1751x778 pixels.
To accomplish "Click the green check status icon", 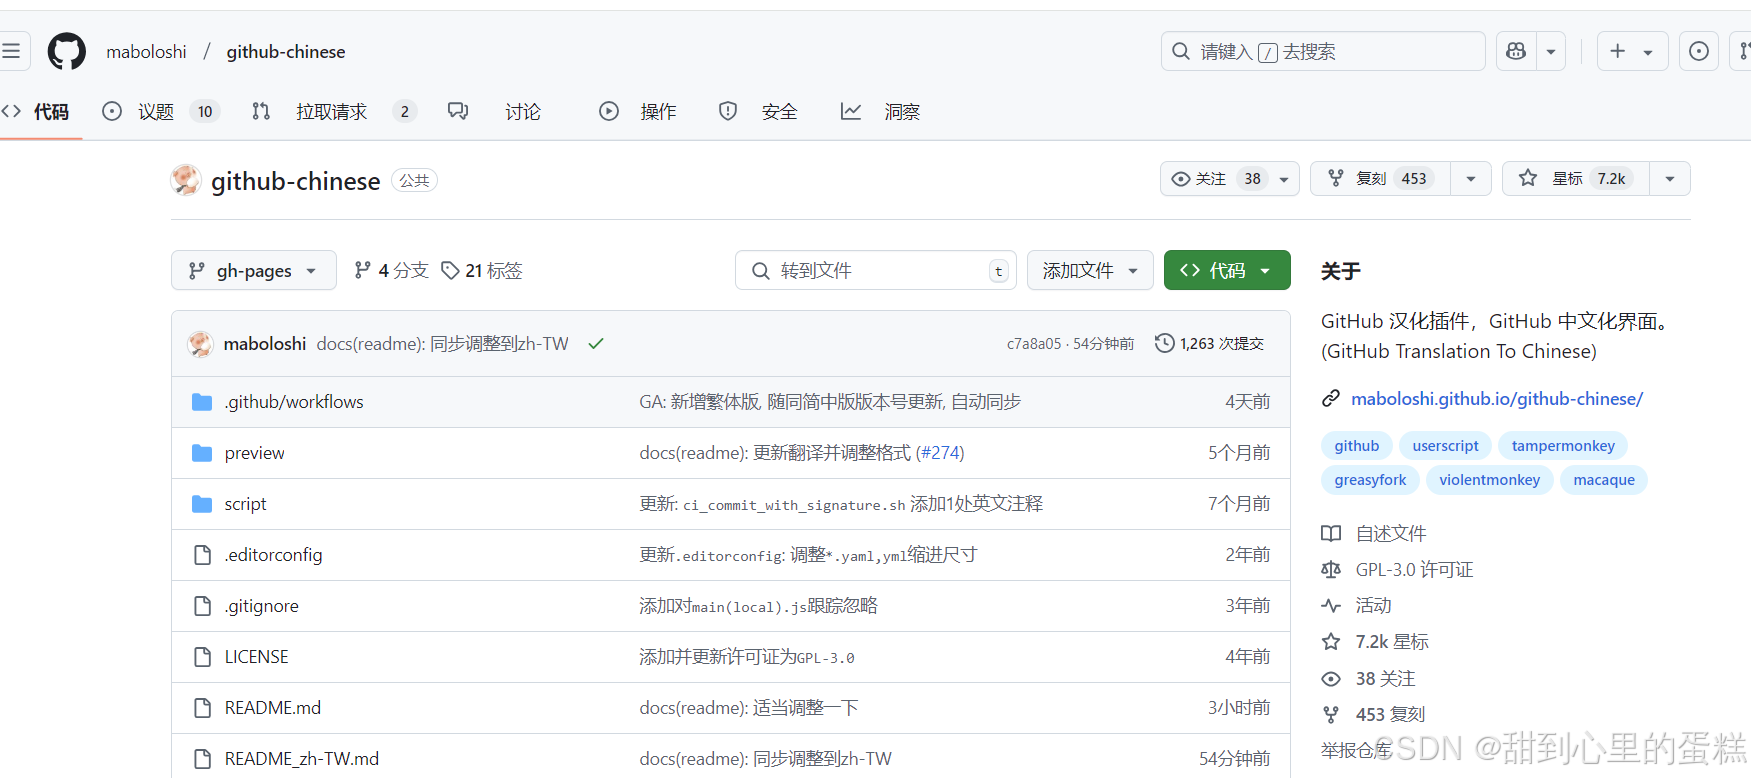I will click(596, 344).
